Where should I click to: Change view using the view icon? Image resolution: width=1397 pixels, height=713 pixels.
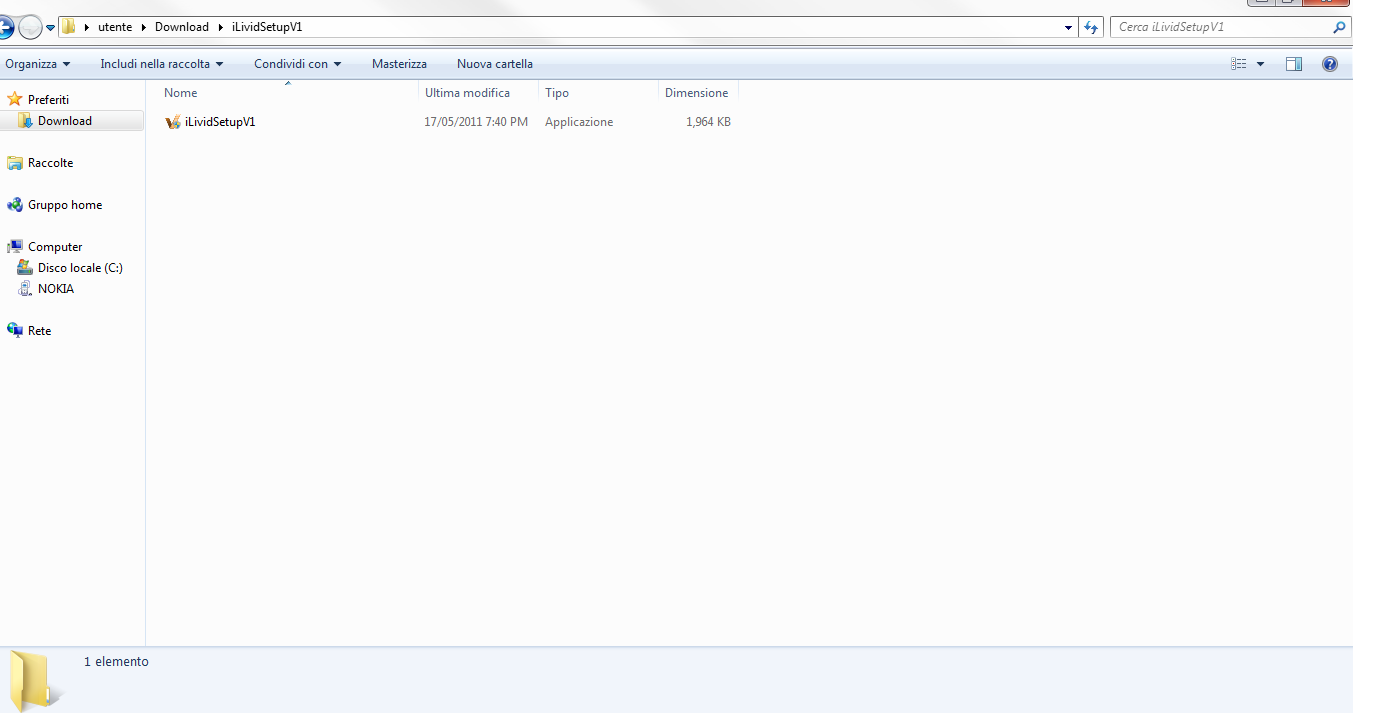click(x=1239, y=64)
